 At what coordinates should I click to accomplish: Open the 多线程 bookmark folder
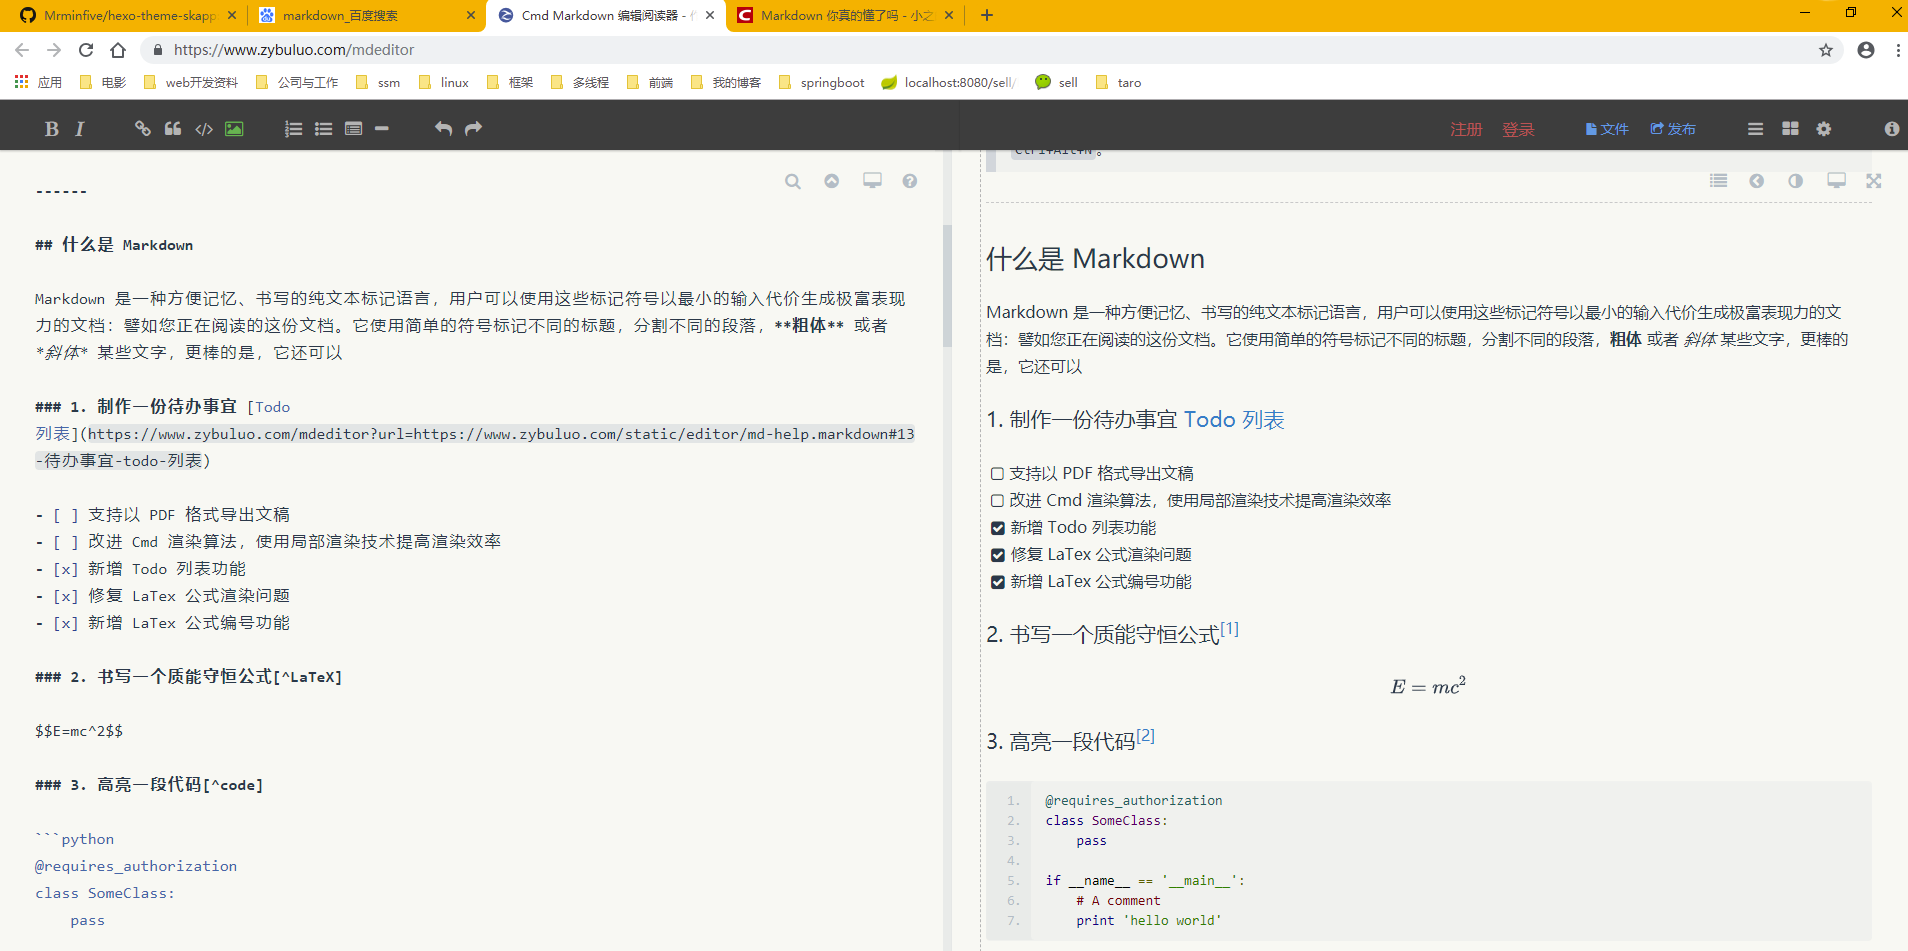pyautogui.click(x=579, y=82)
